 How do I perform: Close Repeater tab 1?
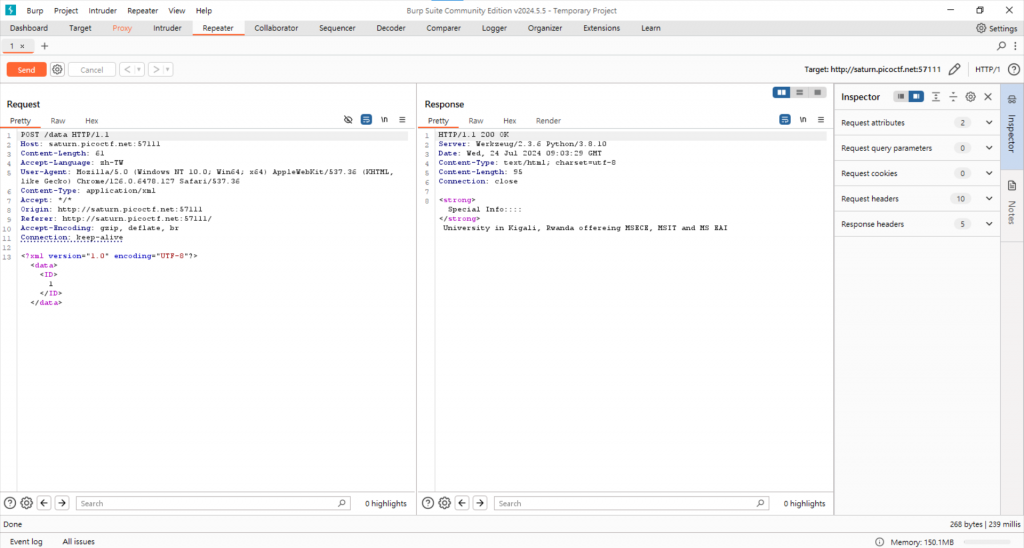click(x=22, y=46)
